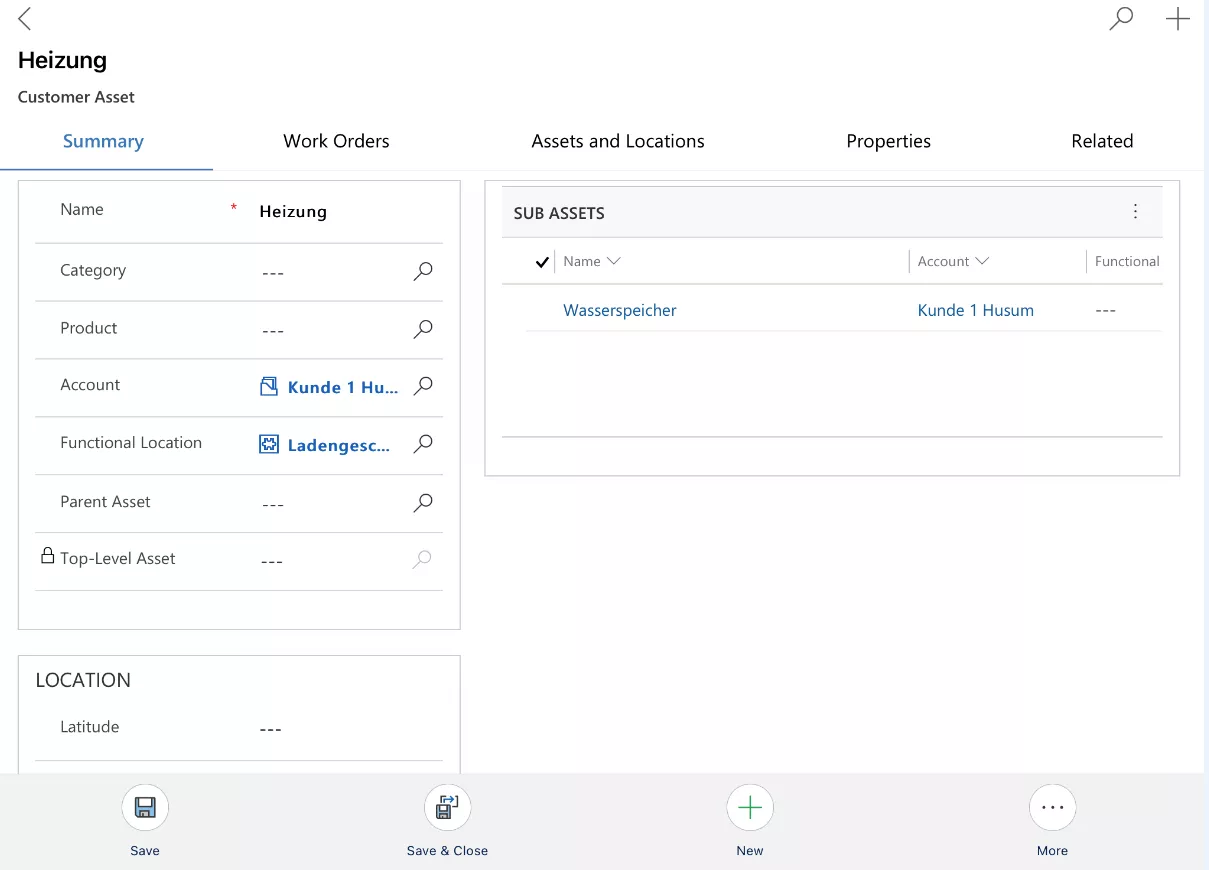The width and height of the screenshot is (1209, 870).
Task: Tap the back arrow icon
Action: 25,18
